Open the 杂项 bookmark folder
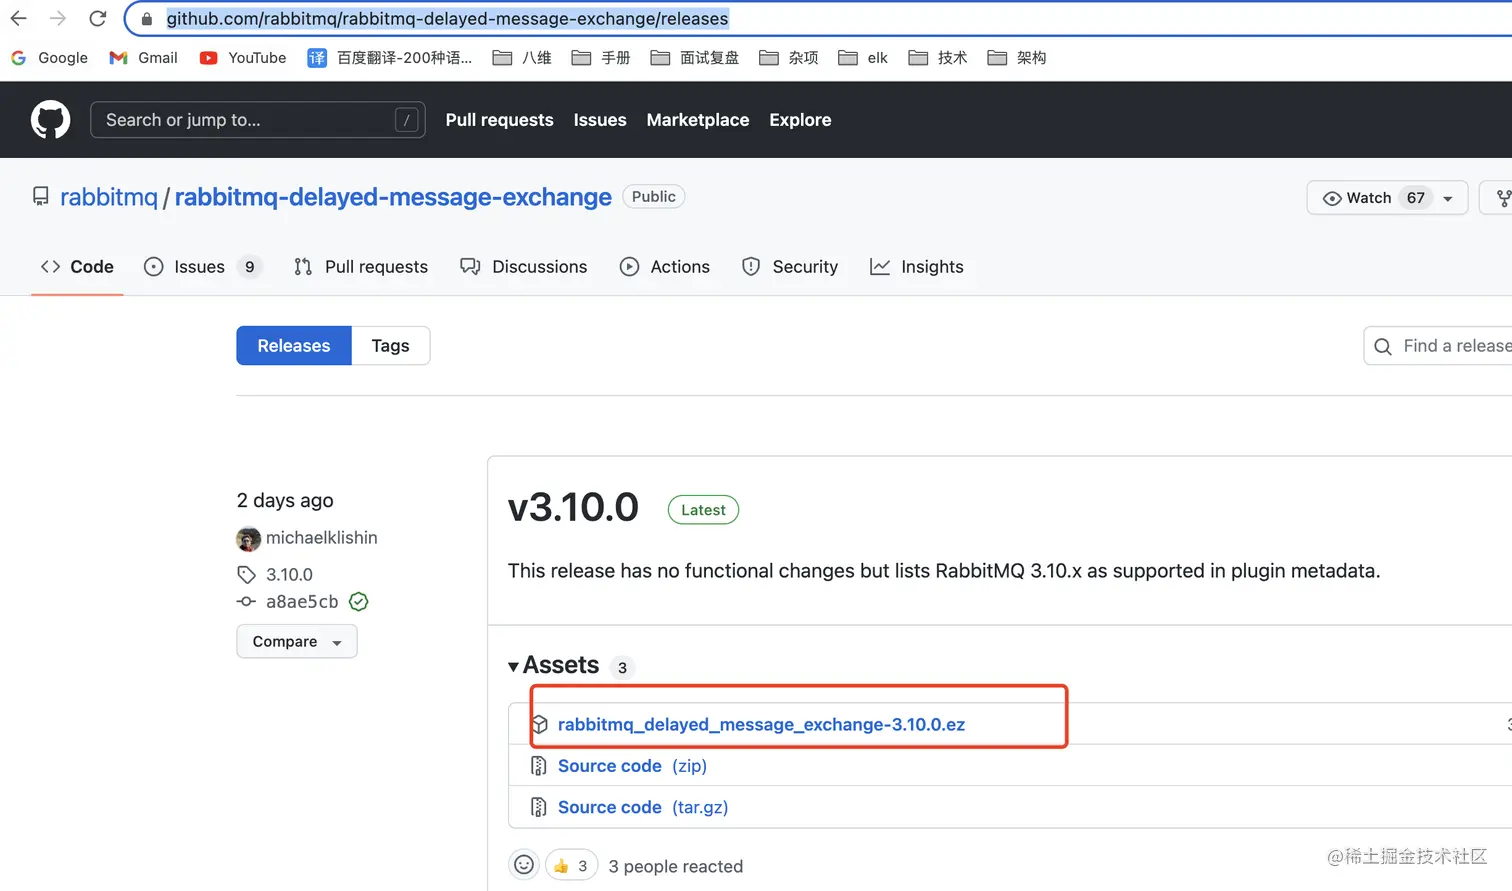1512x891 pixels. [789, 58]
